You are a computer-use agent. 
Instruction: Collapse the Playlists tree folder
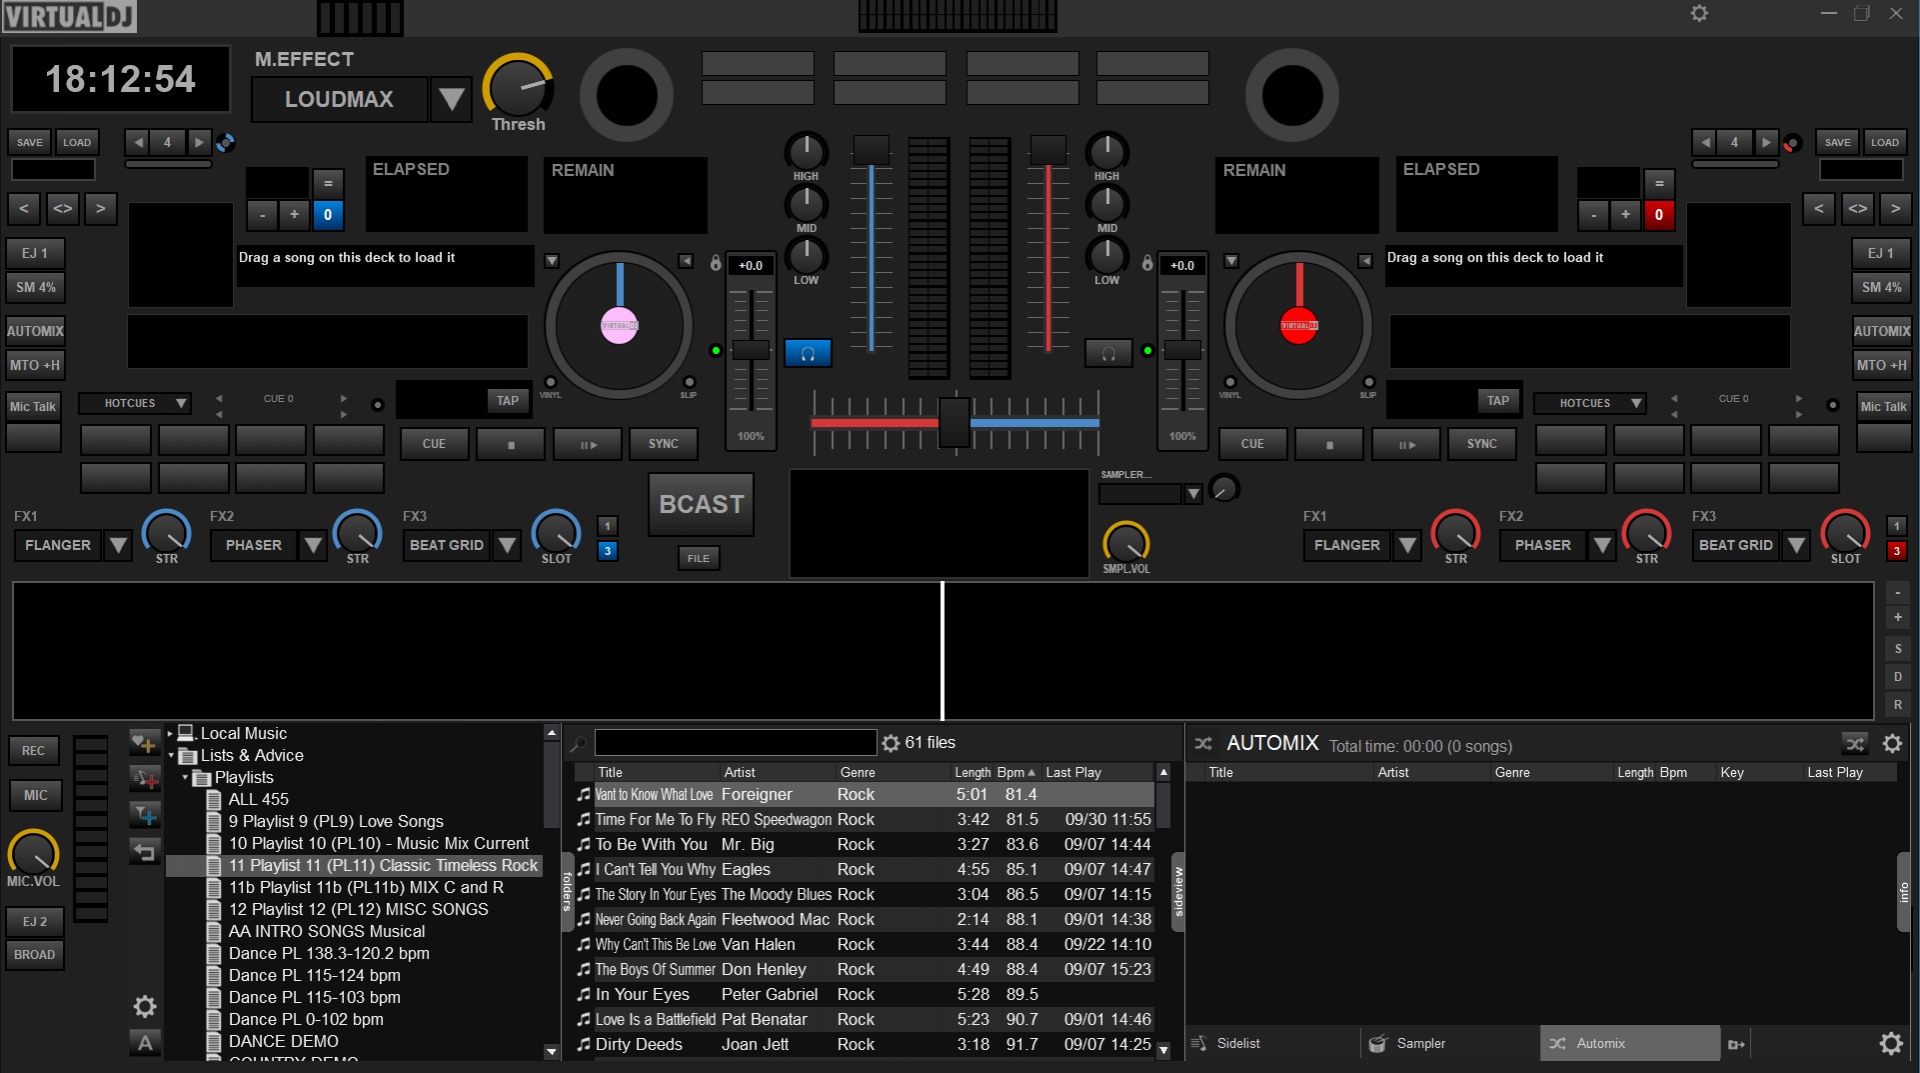click(x=185, y=777)
